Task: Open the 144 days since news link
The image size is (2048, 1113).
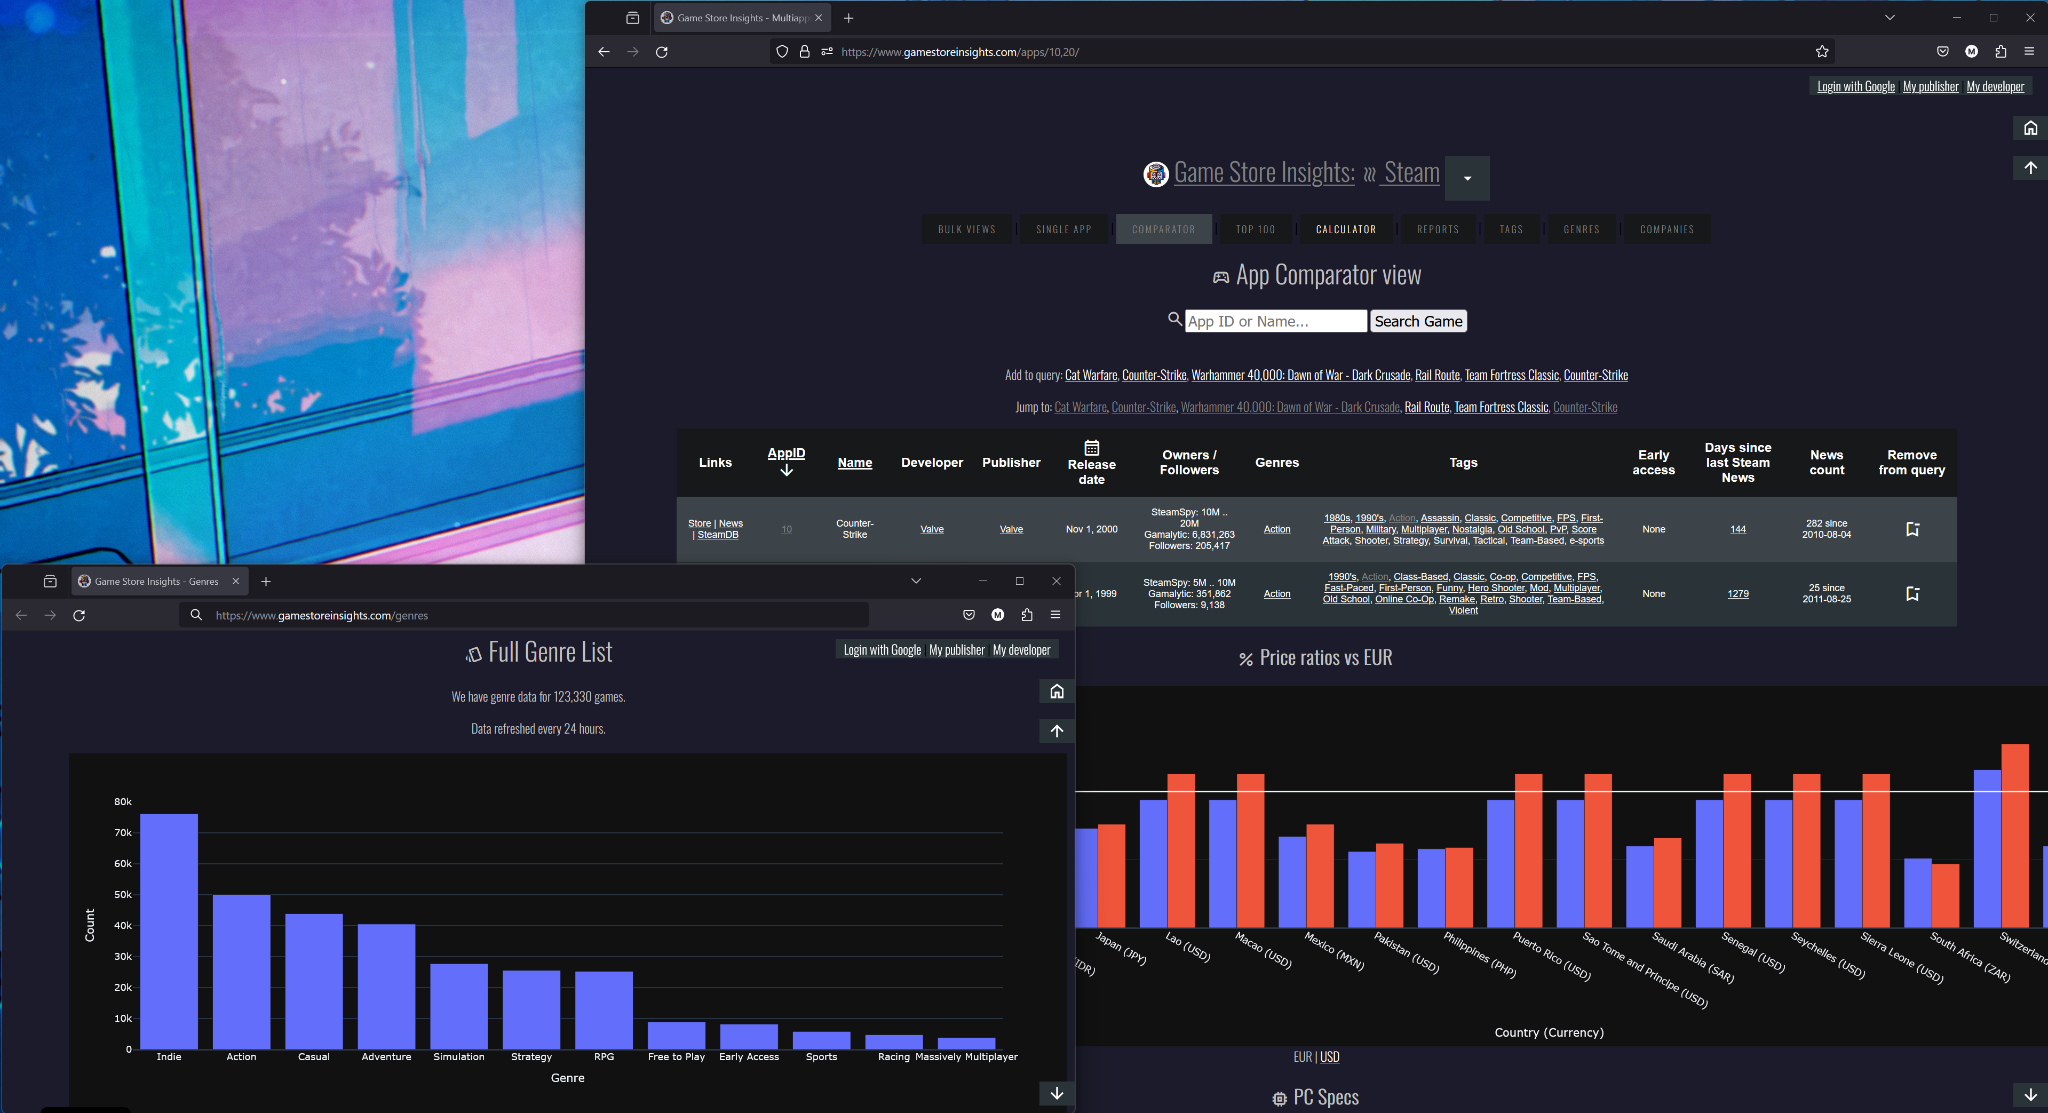Action: (1738, 529)
